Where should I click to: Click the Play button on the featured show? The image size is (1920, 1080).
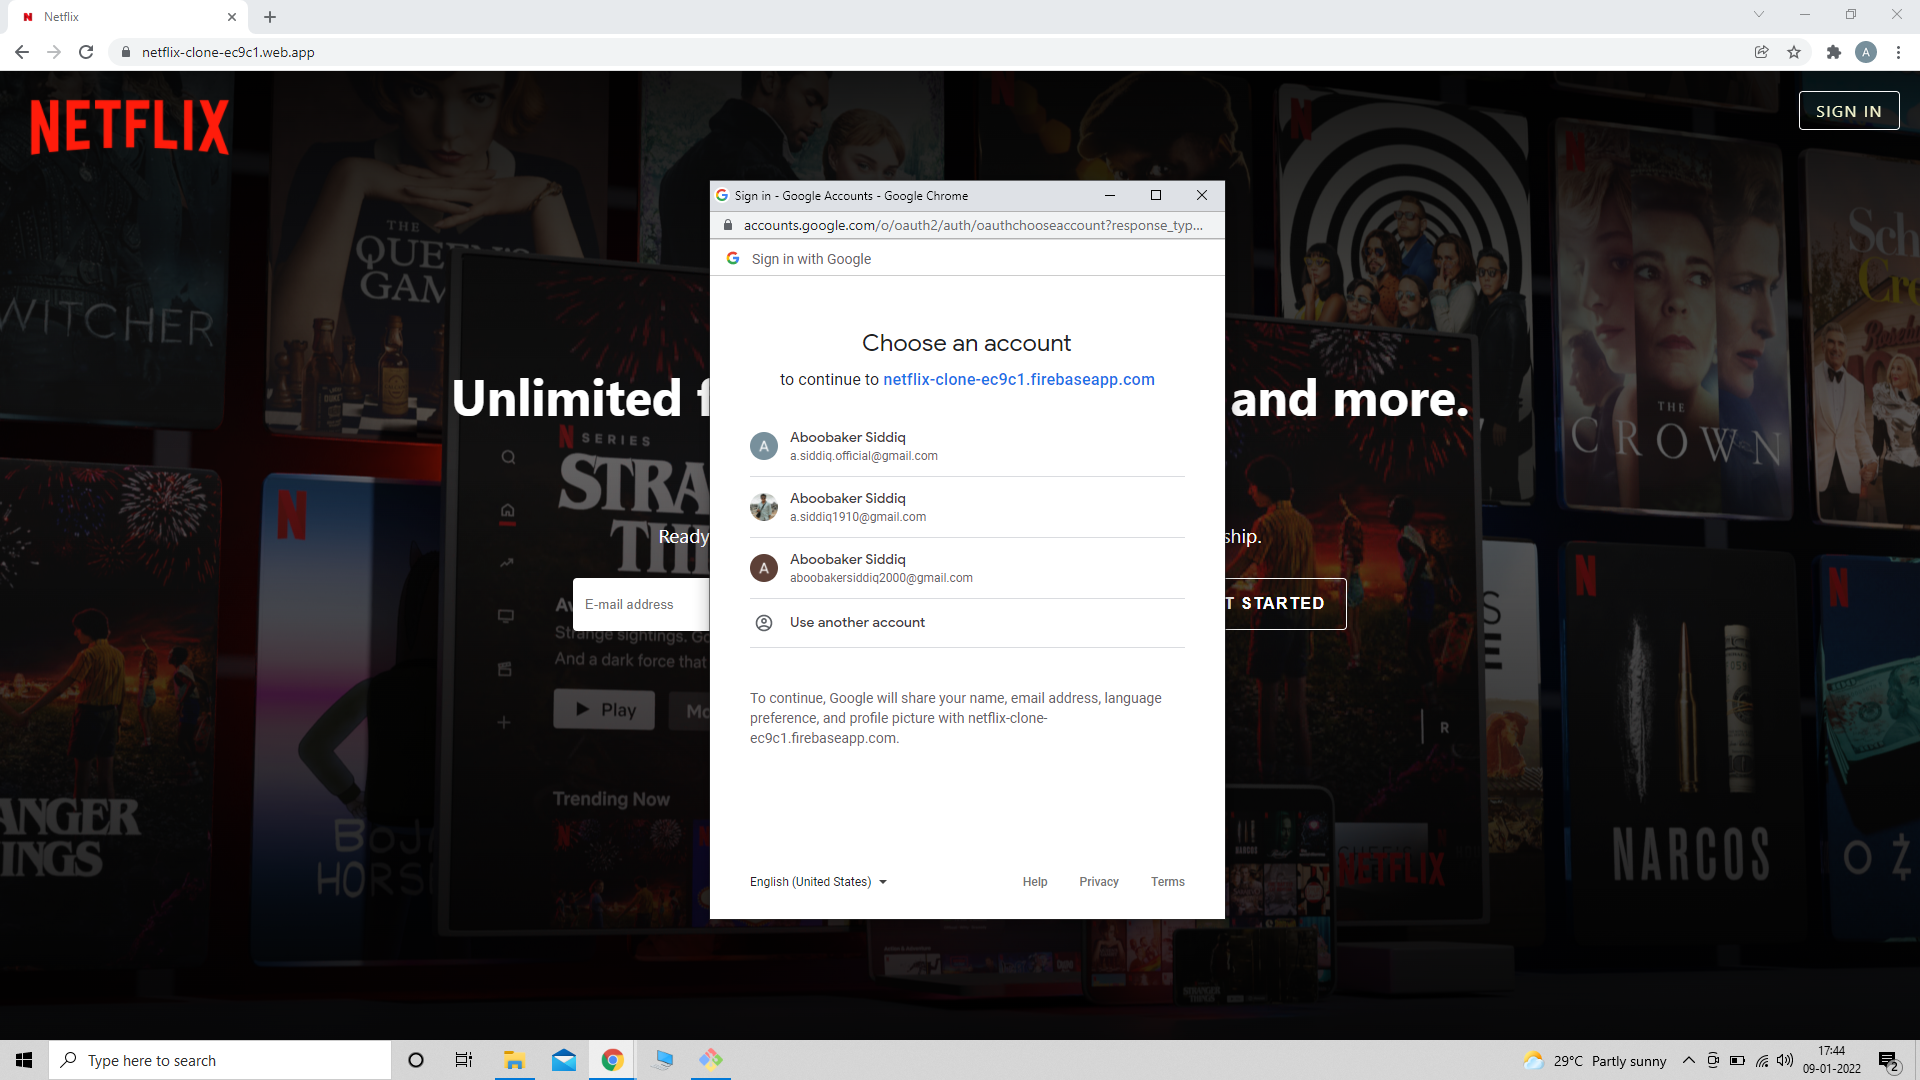point(604,709)
